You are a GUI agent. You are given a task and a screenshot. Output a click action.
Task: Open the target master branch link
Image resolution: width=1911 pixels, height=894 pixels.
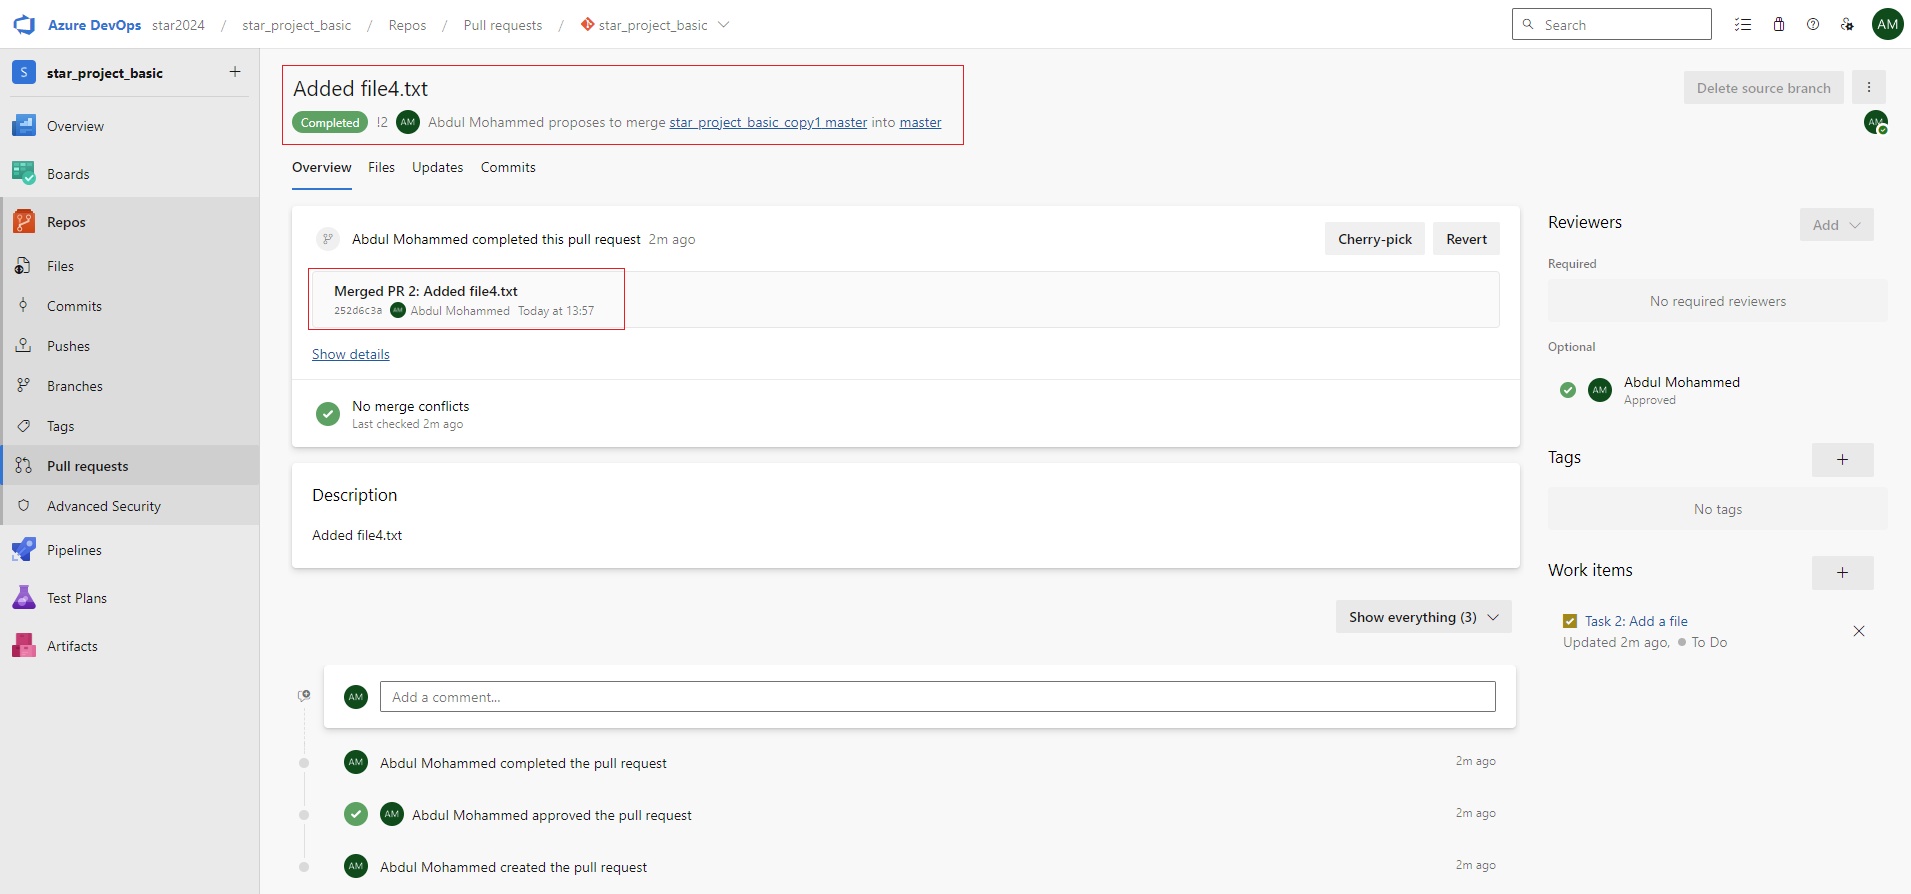click(920, 122)
